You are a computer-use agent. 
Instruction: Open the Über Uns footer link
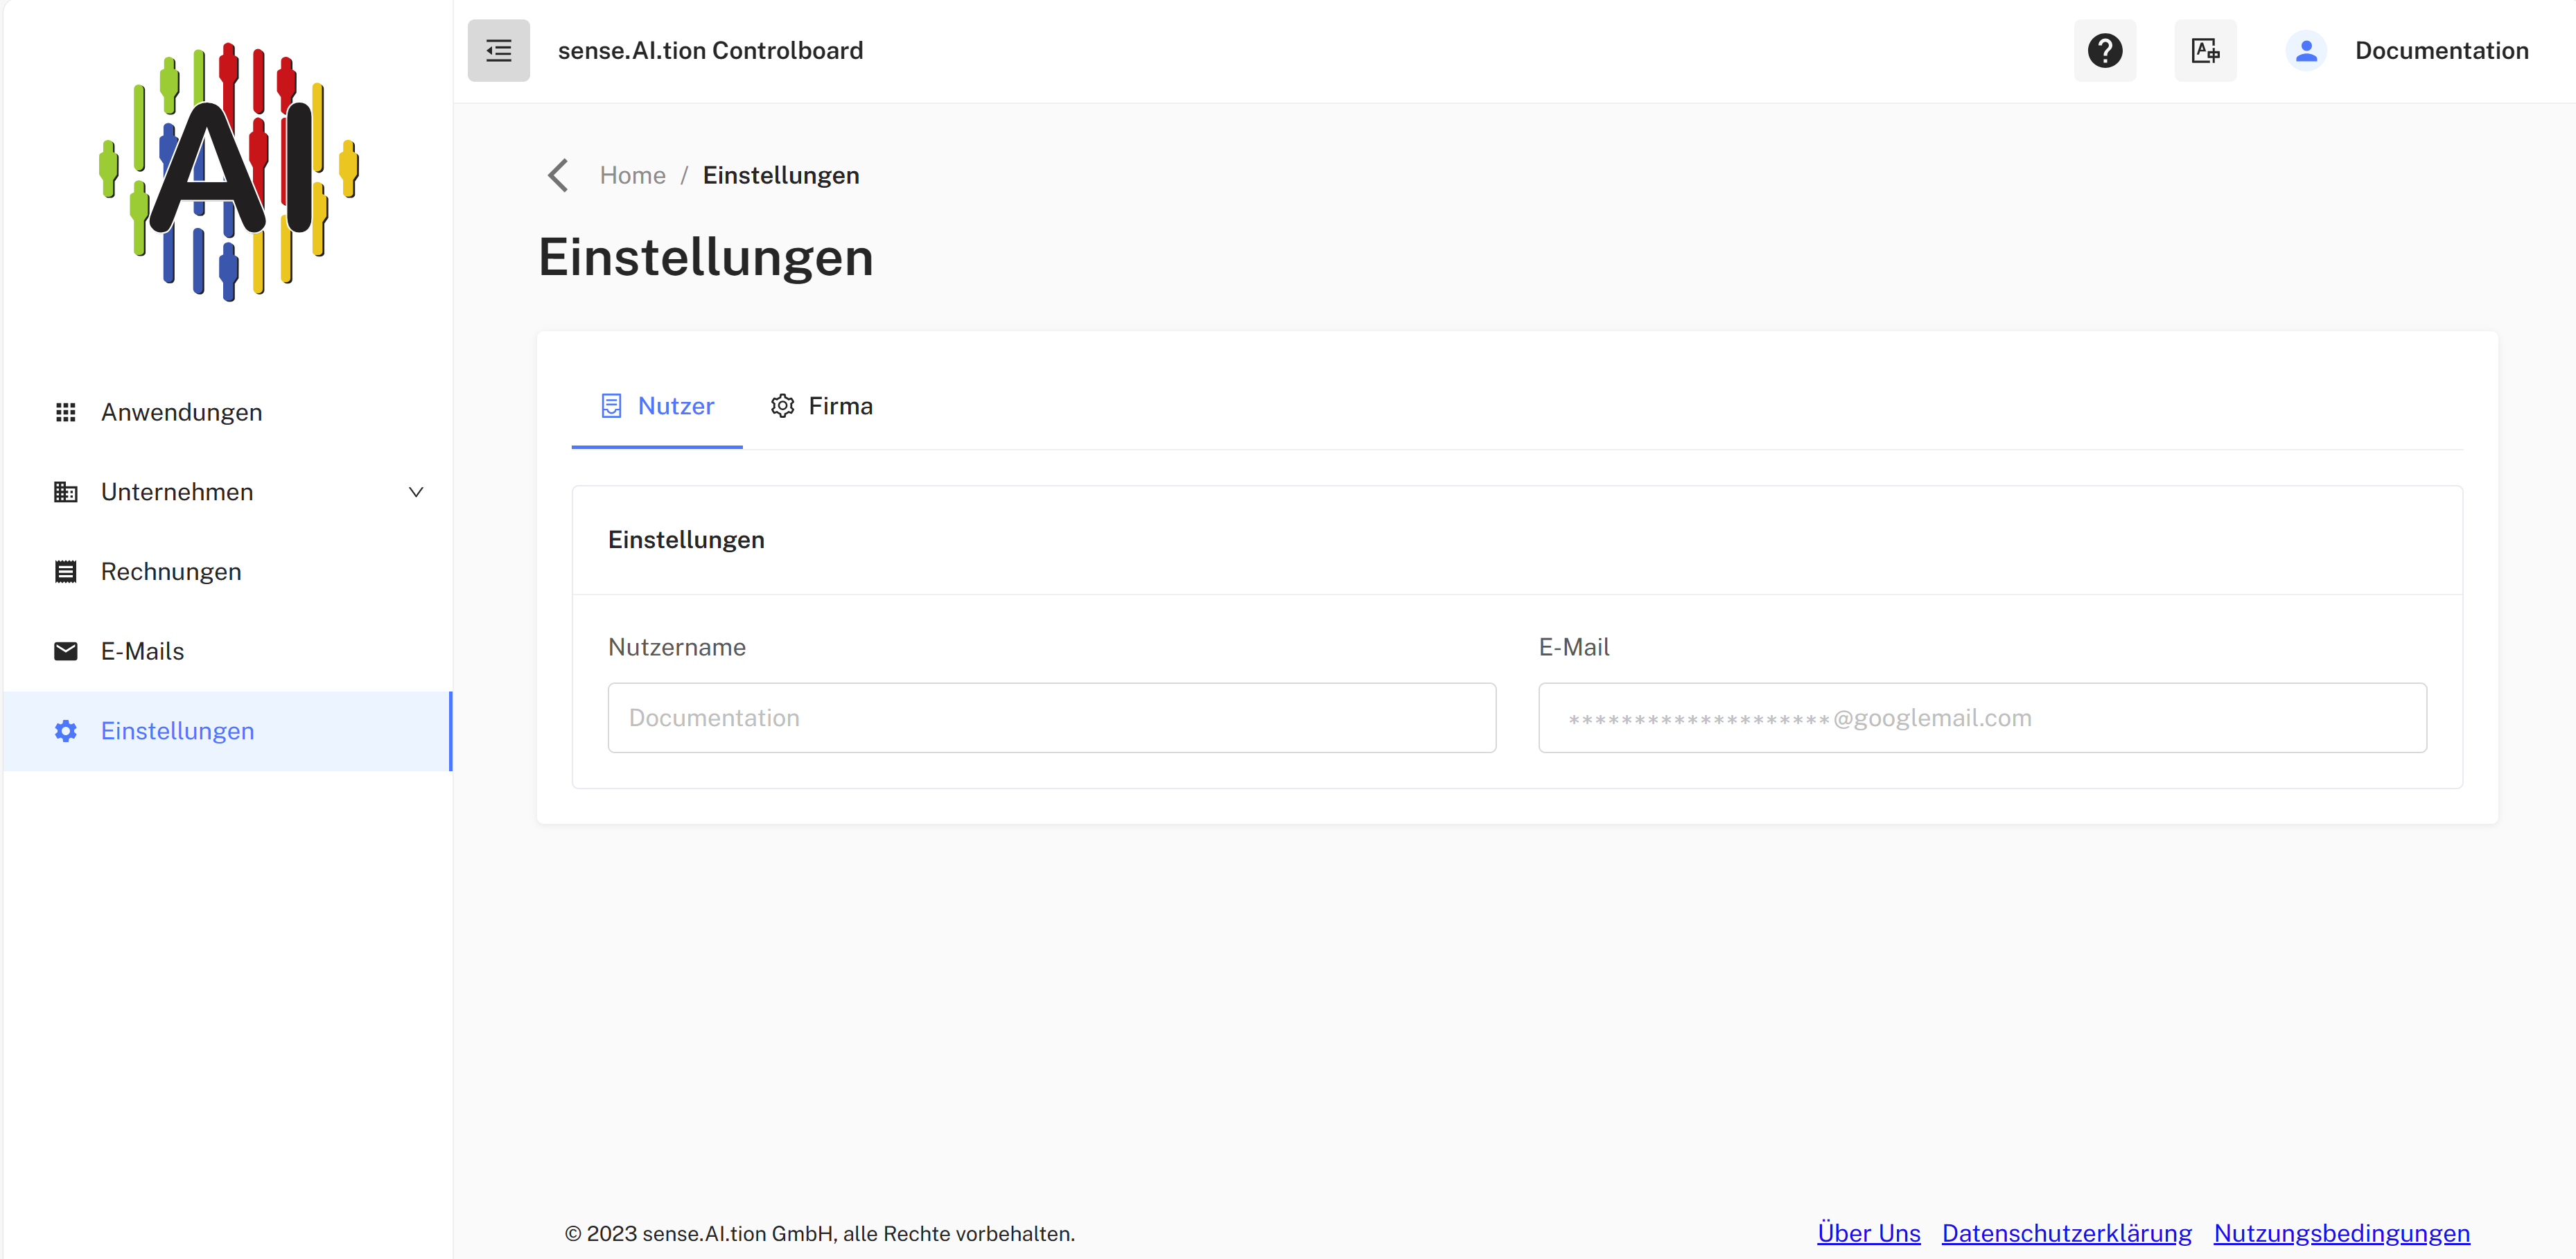point(1868,1233)
